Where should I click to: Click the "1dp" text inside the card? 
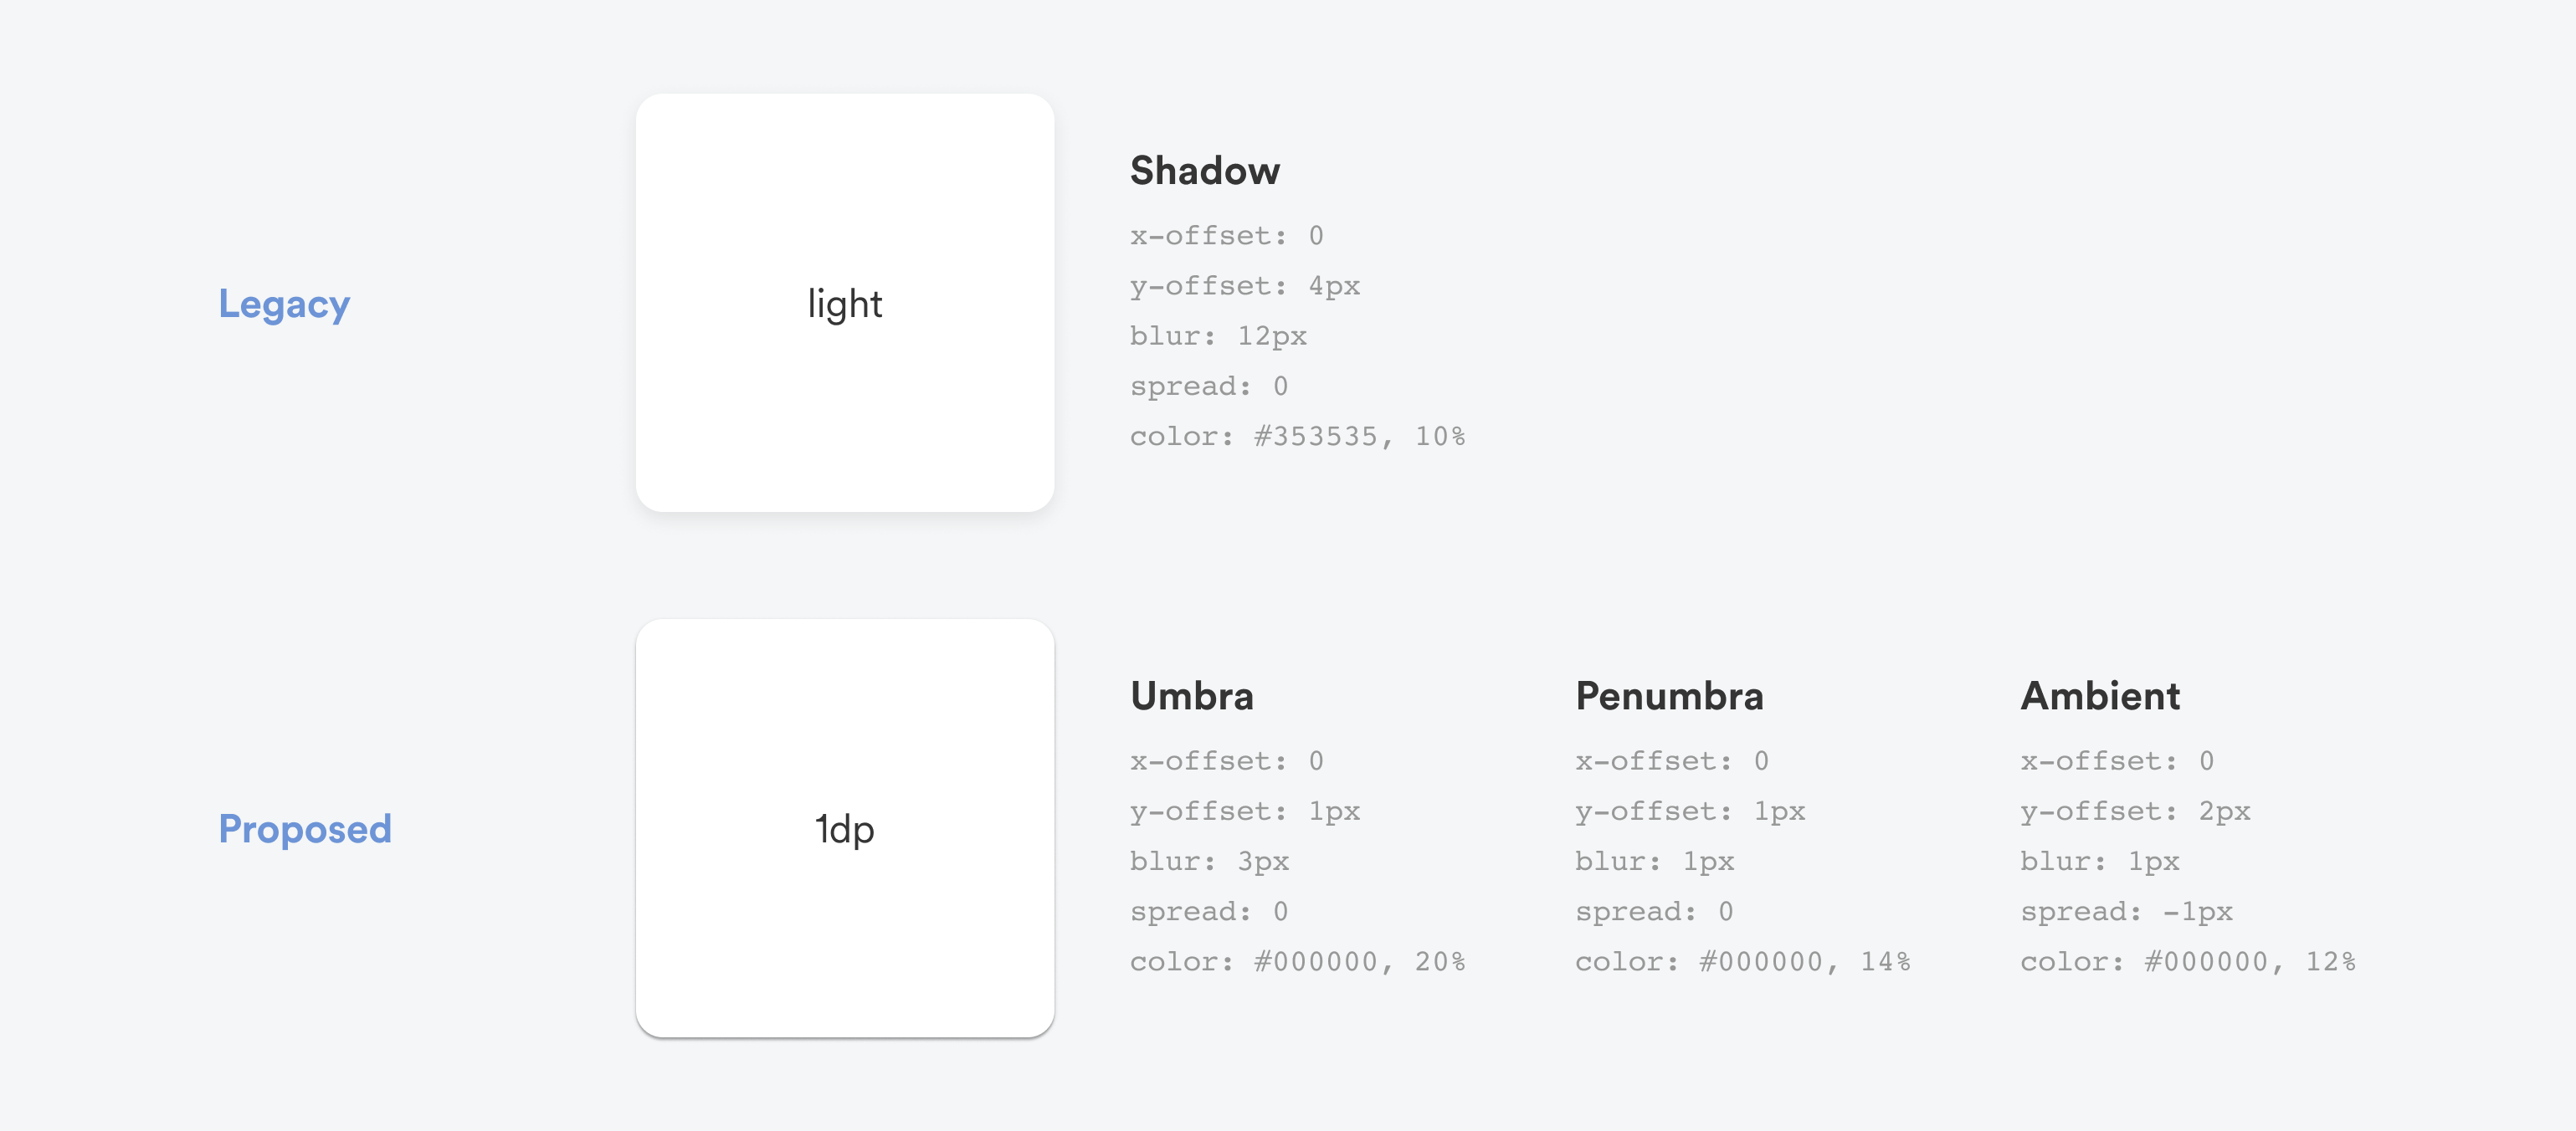(x=845, y=829)
